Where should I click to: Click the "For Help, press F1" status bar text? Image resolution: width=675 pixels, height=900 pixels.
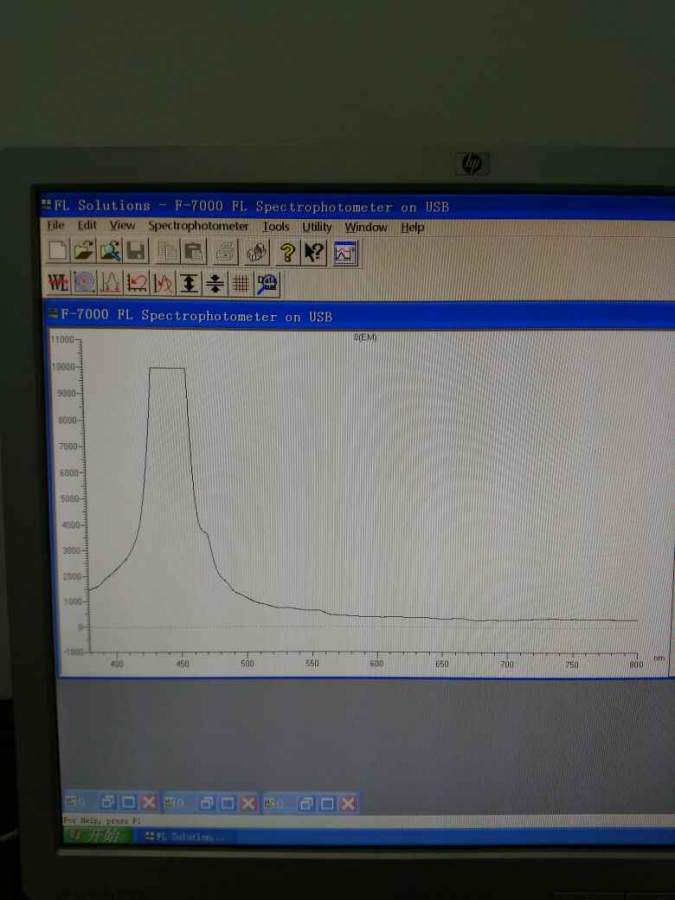click(x=102, y=821)
